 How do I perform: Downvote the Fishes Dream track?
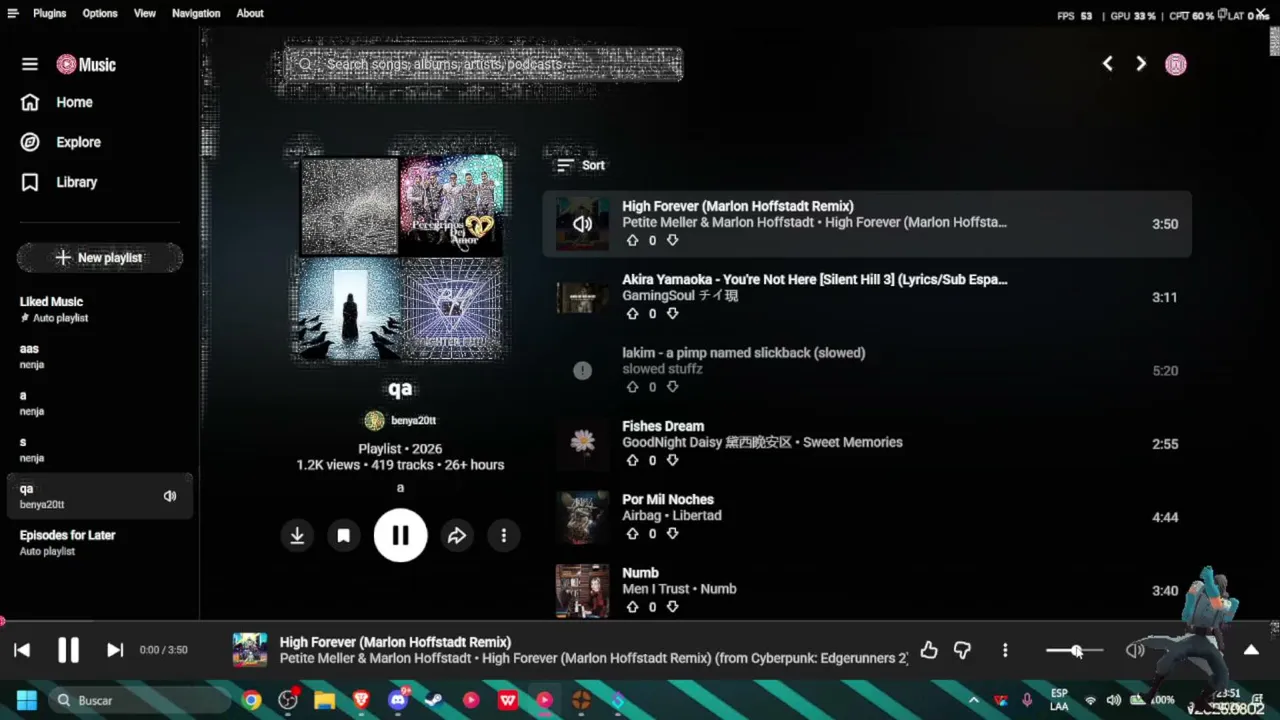click(x=672, y=461)
